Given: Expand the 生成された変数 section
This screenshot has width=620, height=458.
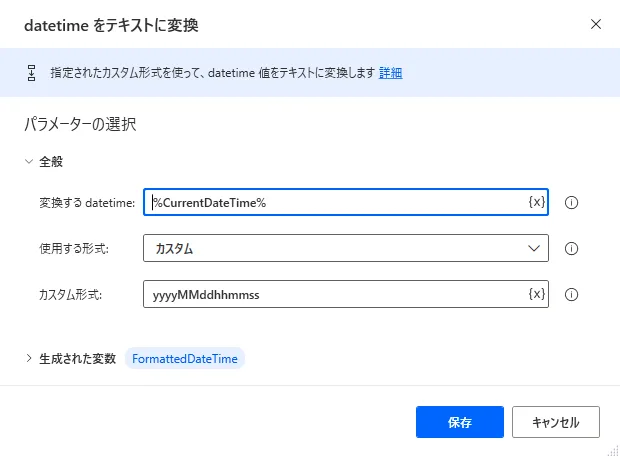Looking at the screenshot, I should pyautogui.click(x=28, y=358).
